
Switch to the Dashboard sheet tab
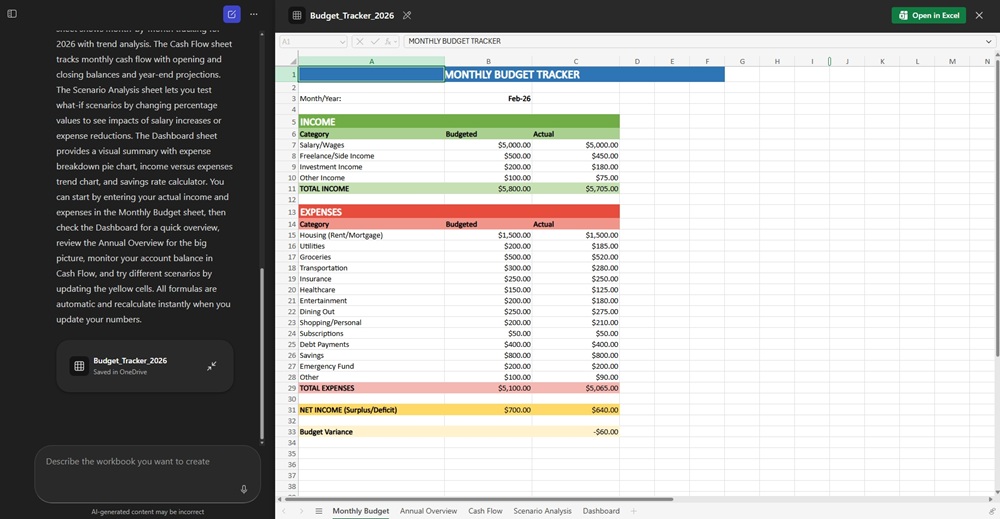[601, 511]
